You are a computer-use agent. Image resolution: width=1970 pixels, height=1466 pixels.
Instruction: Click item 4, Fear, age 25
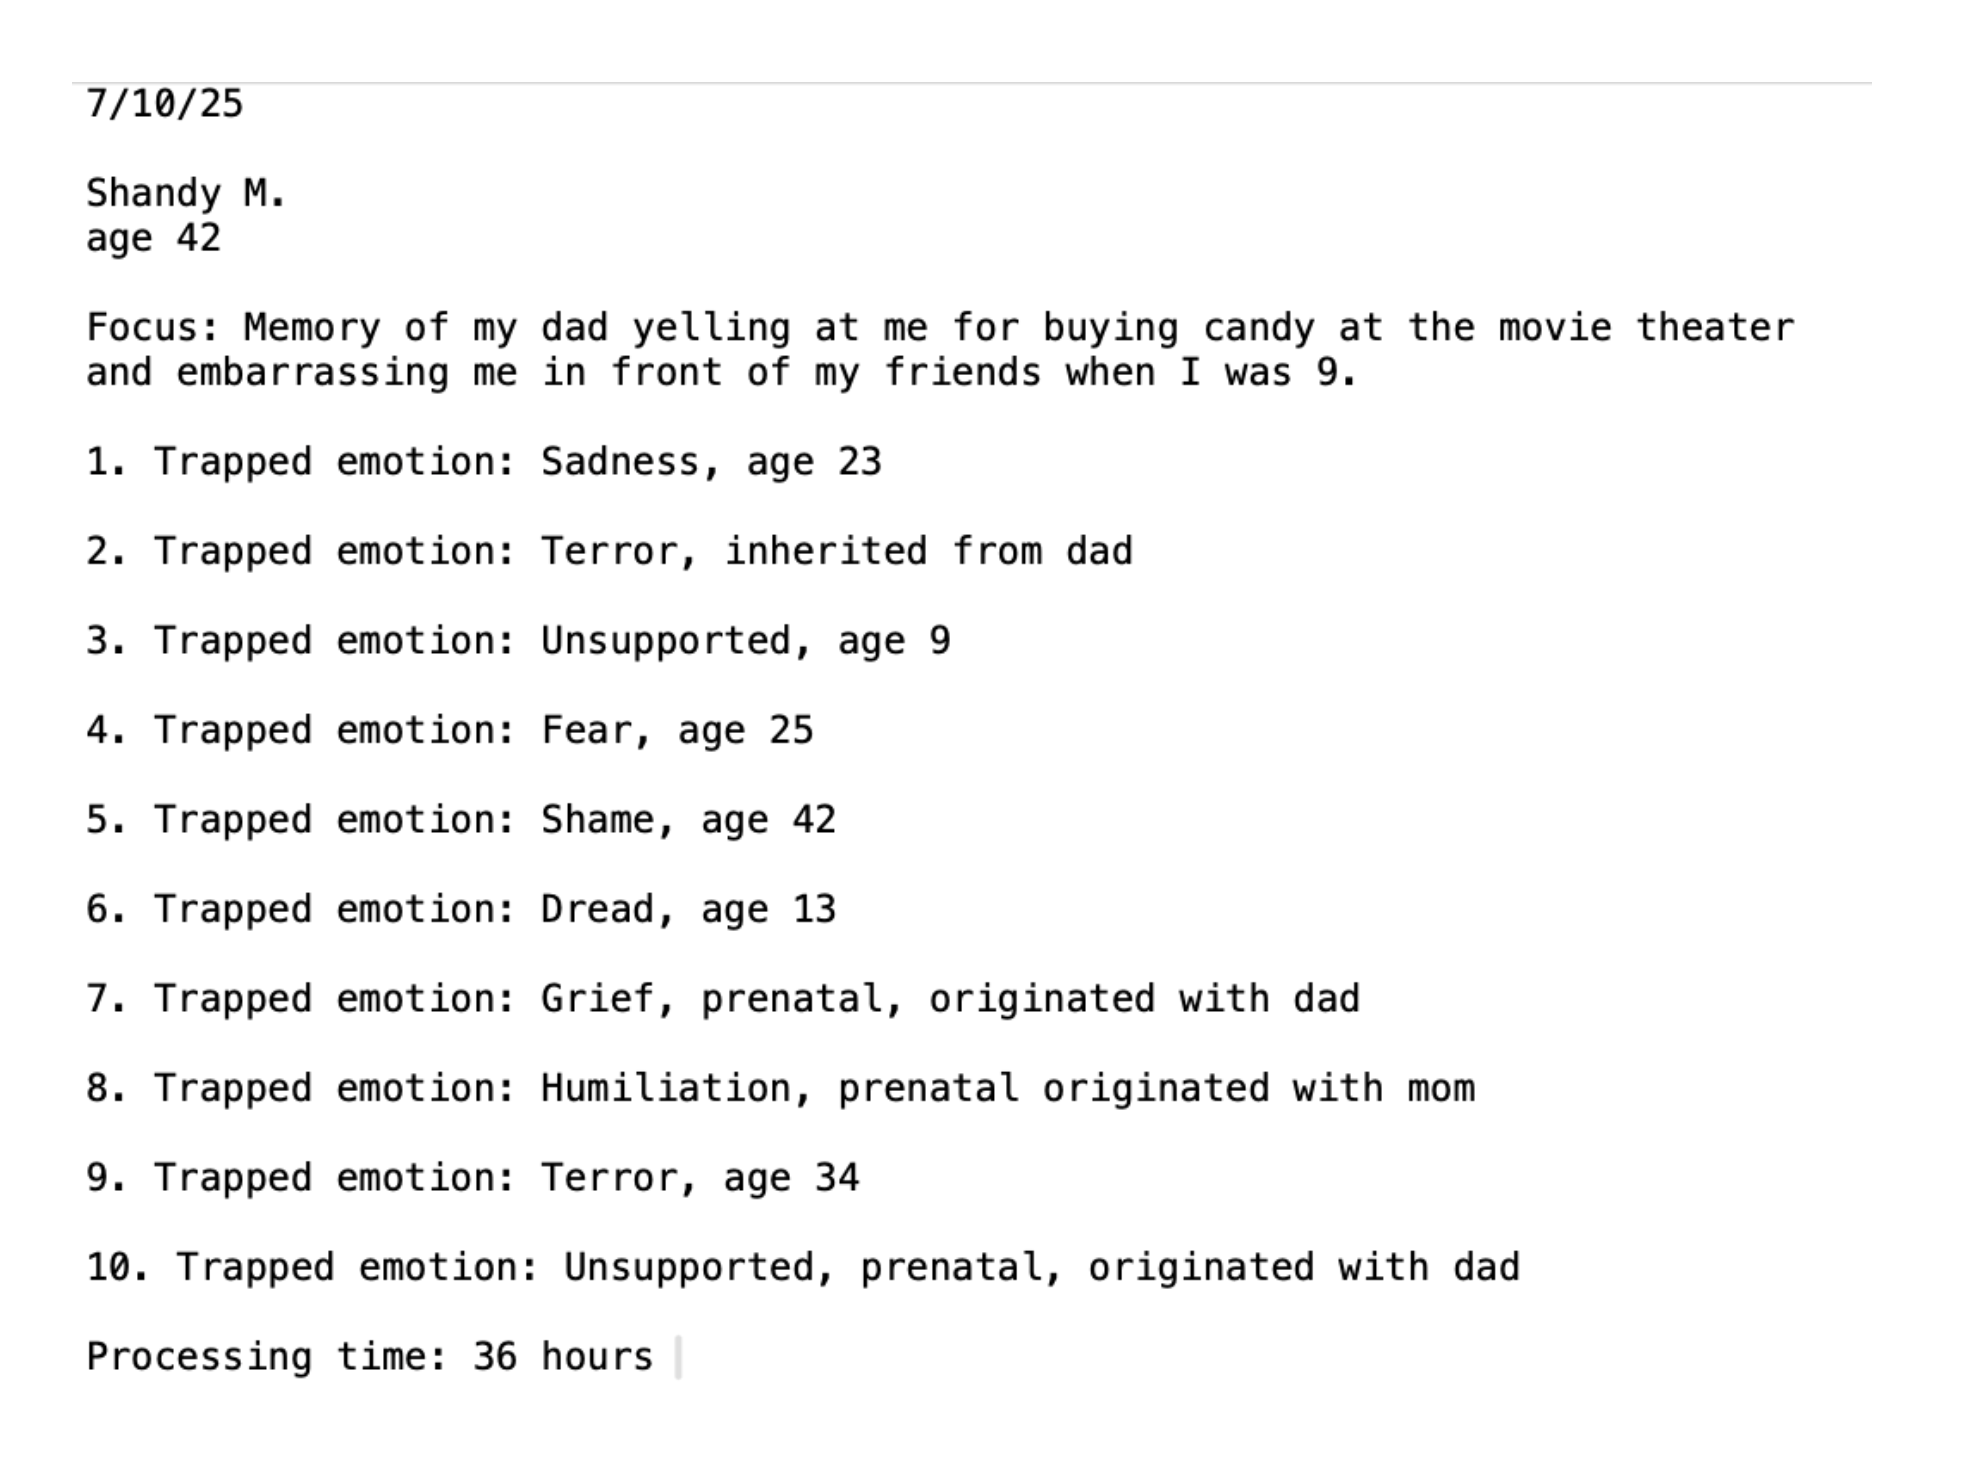click(450, 730)
